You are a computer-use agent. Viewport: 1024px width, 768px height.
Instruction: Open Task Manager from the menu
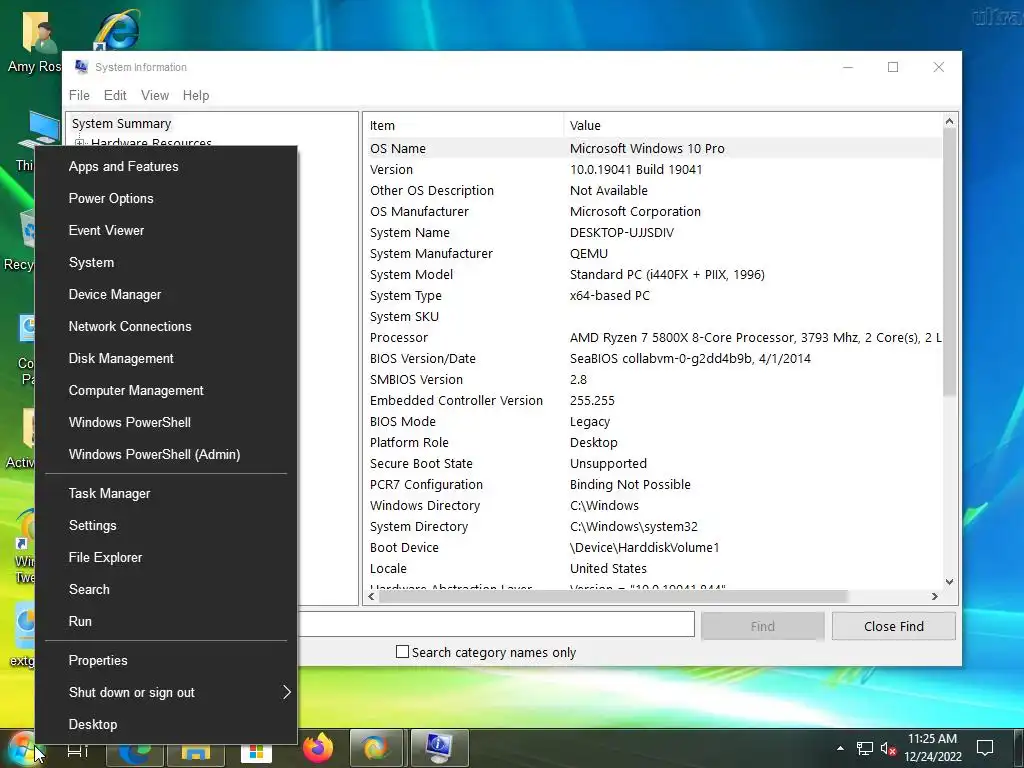point(166,494)
